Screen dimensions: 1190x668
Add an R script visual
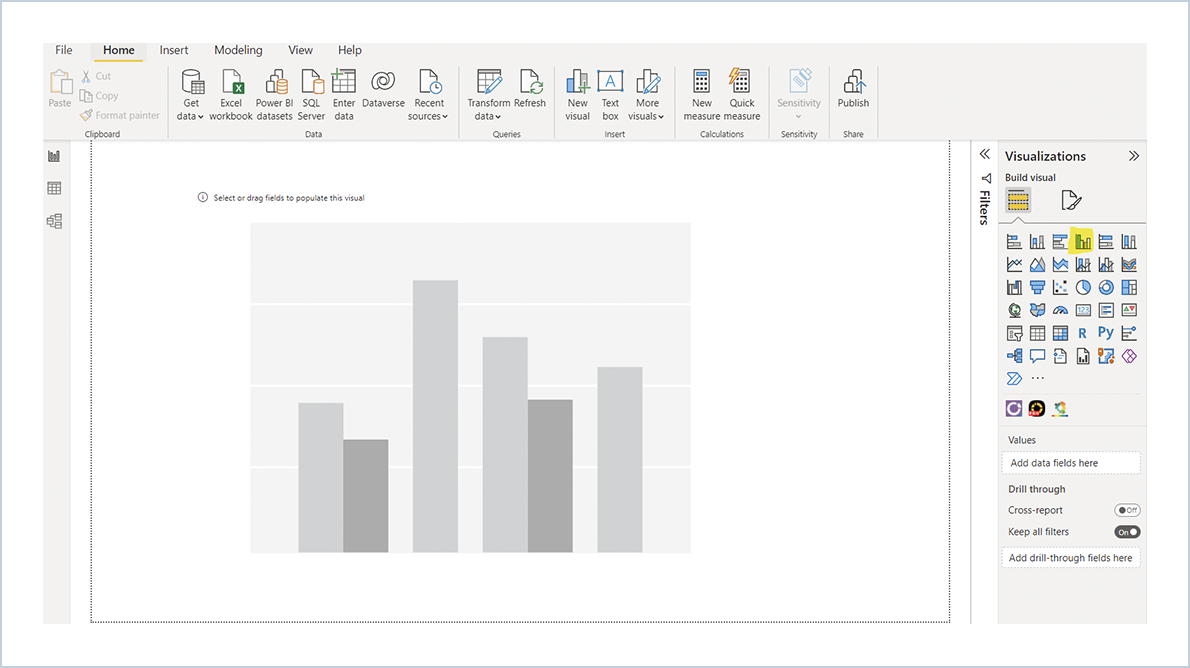[x=1082, y=333]
